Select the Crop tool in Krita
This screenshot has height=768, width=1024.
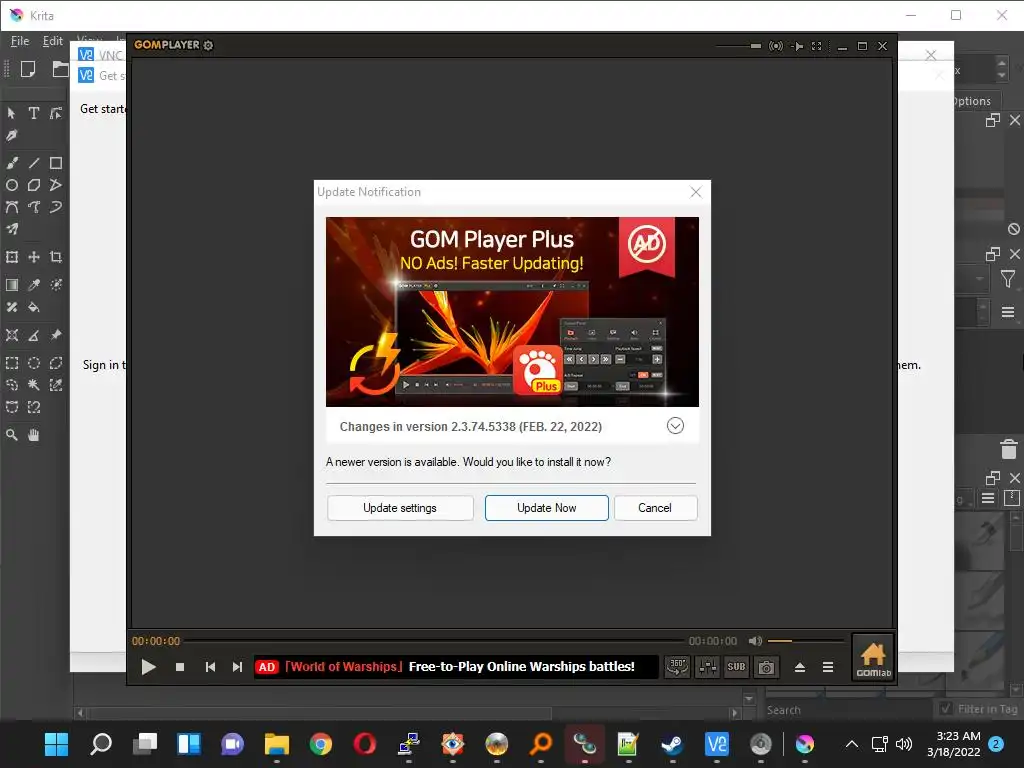coord(56,257)
